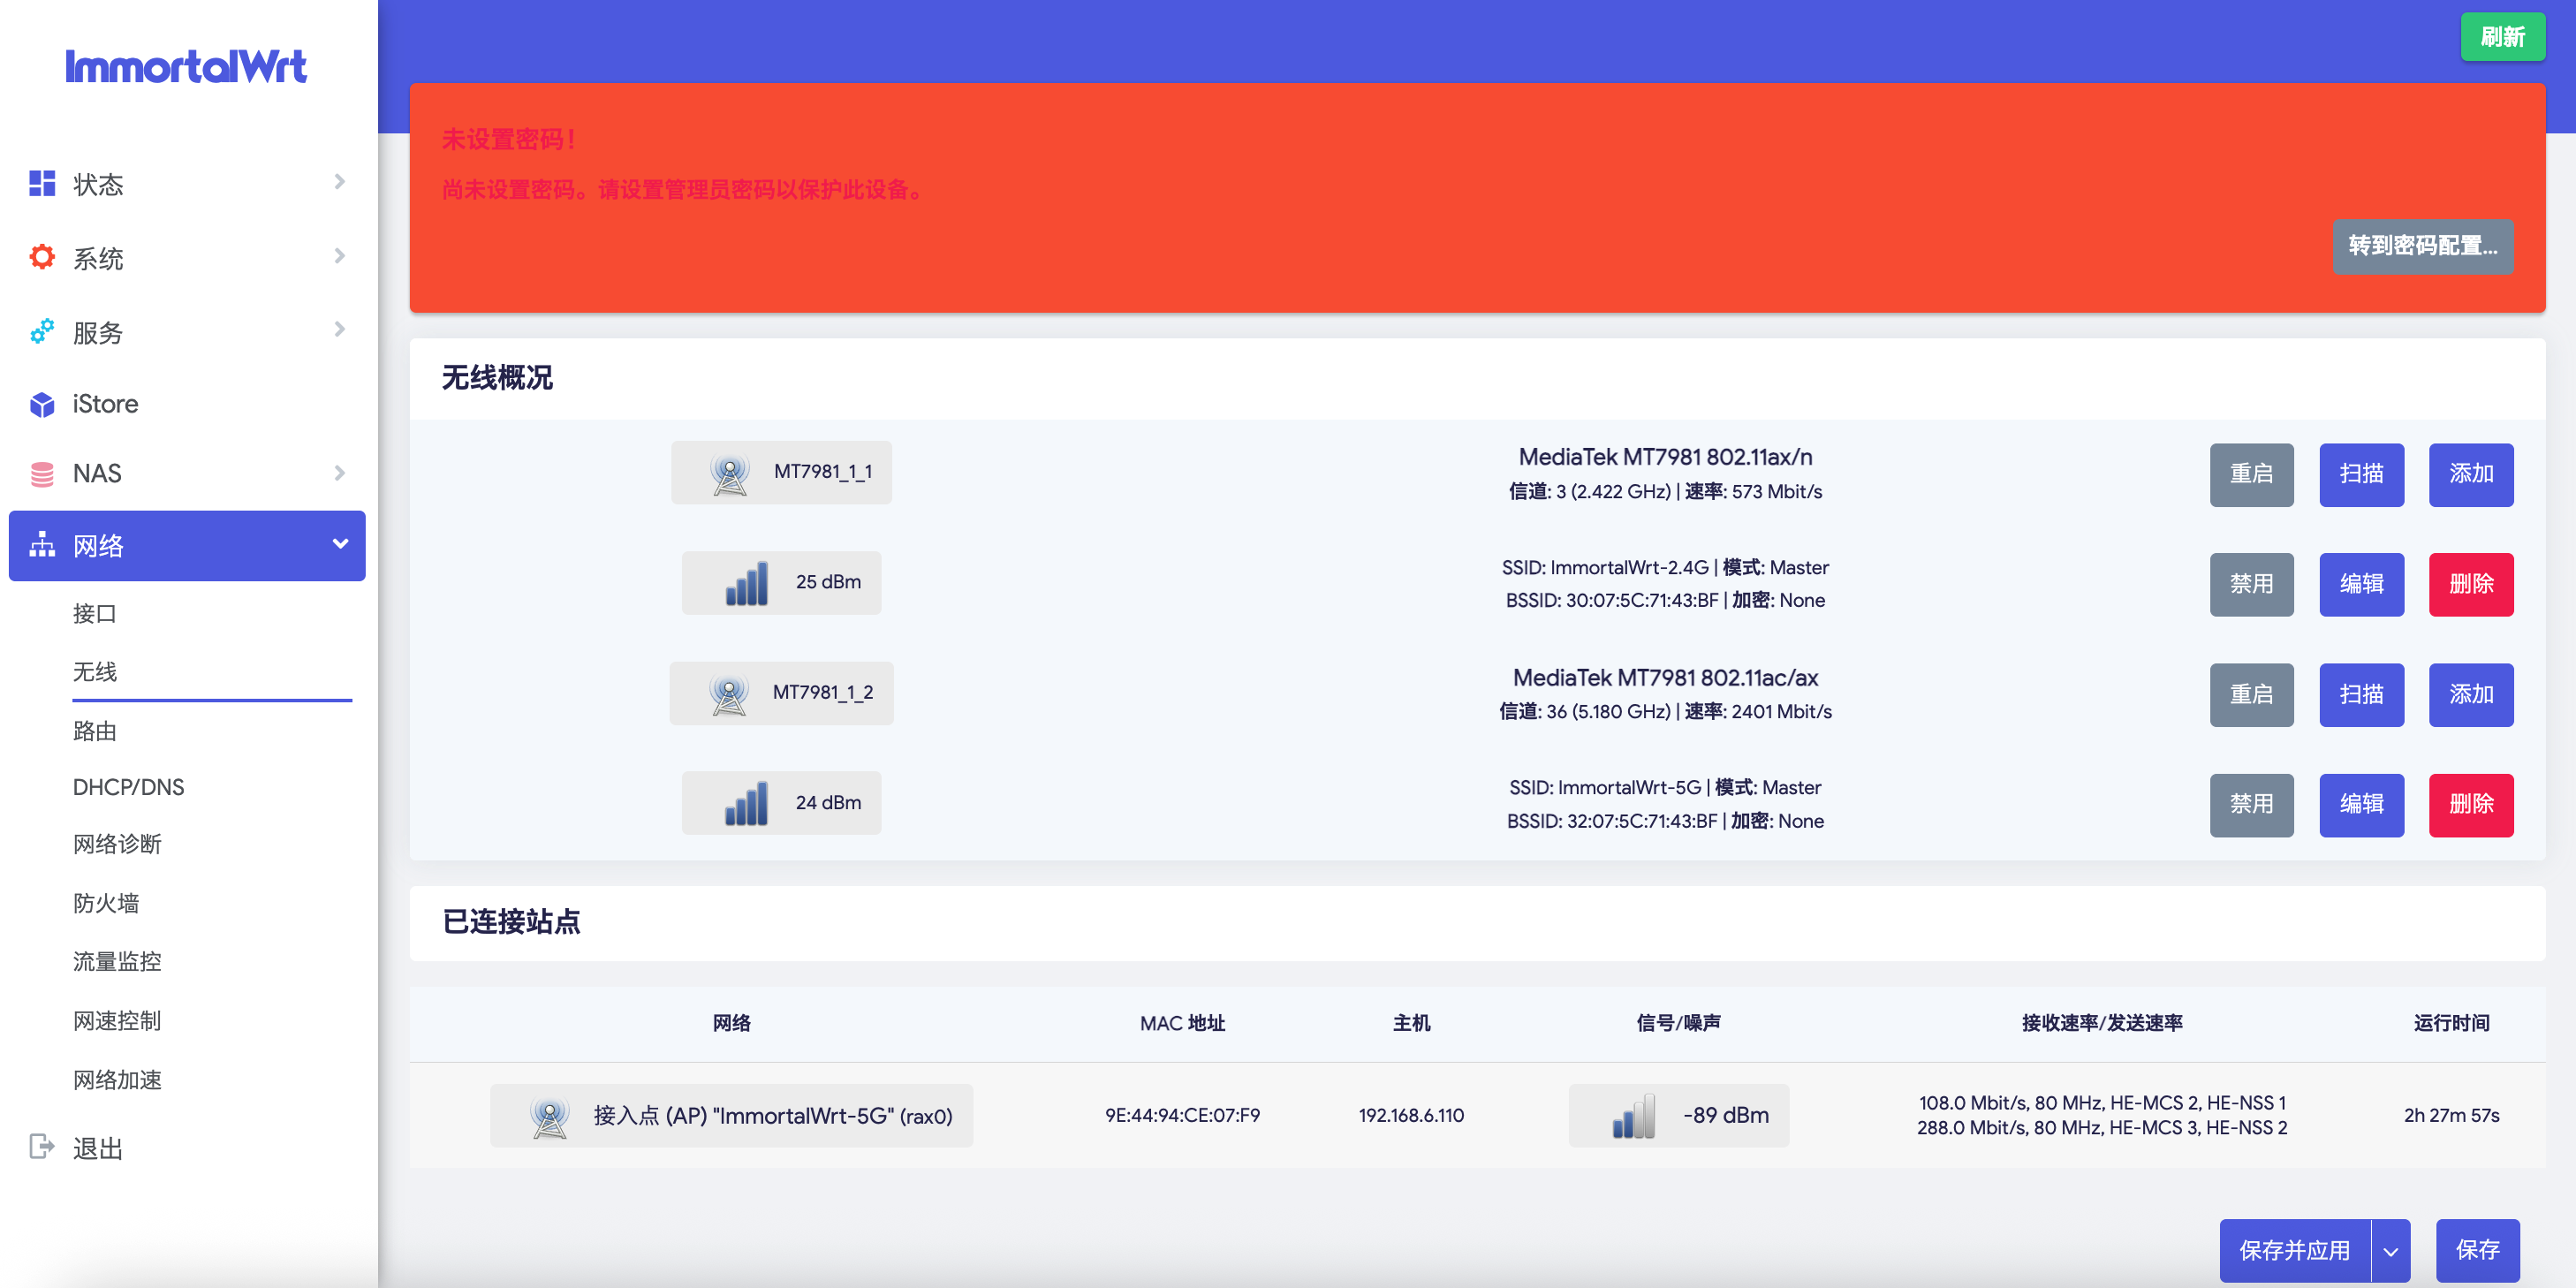The image size is (2576, 1288).
Task: Click the MT7981_1_2 radio antenna icon
Action: coord(729,693)
